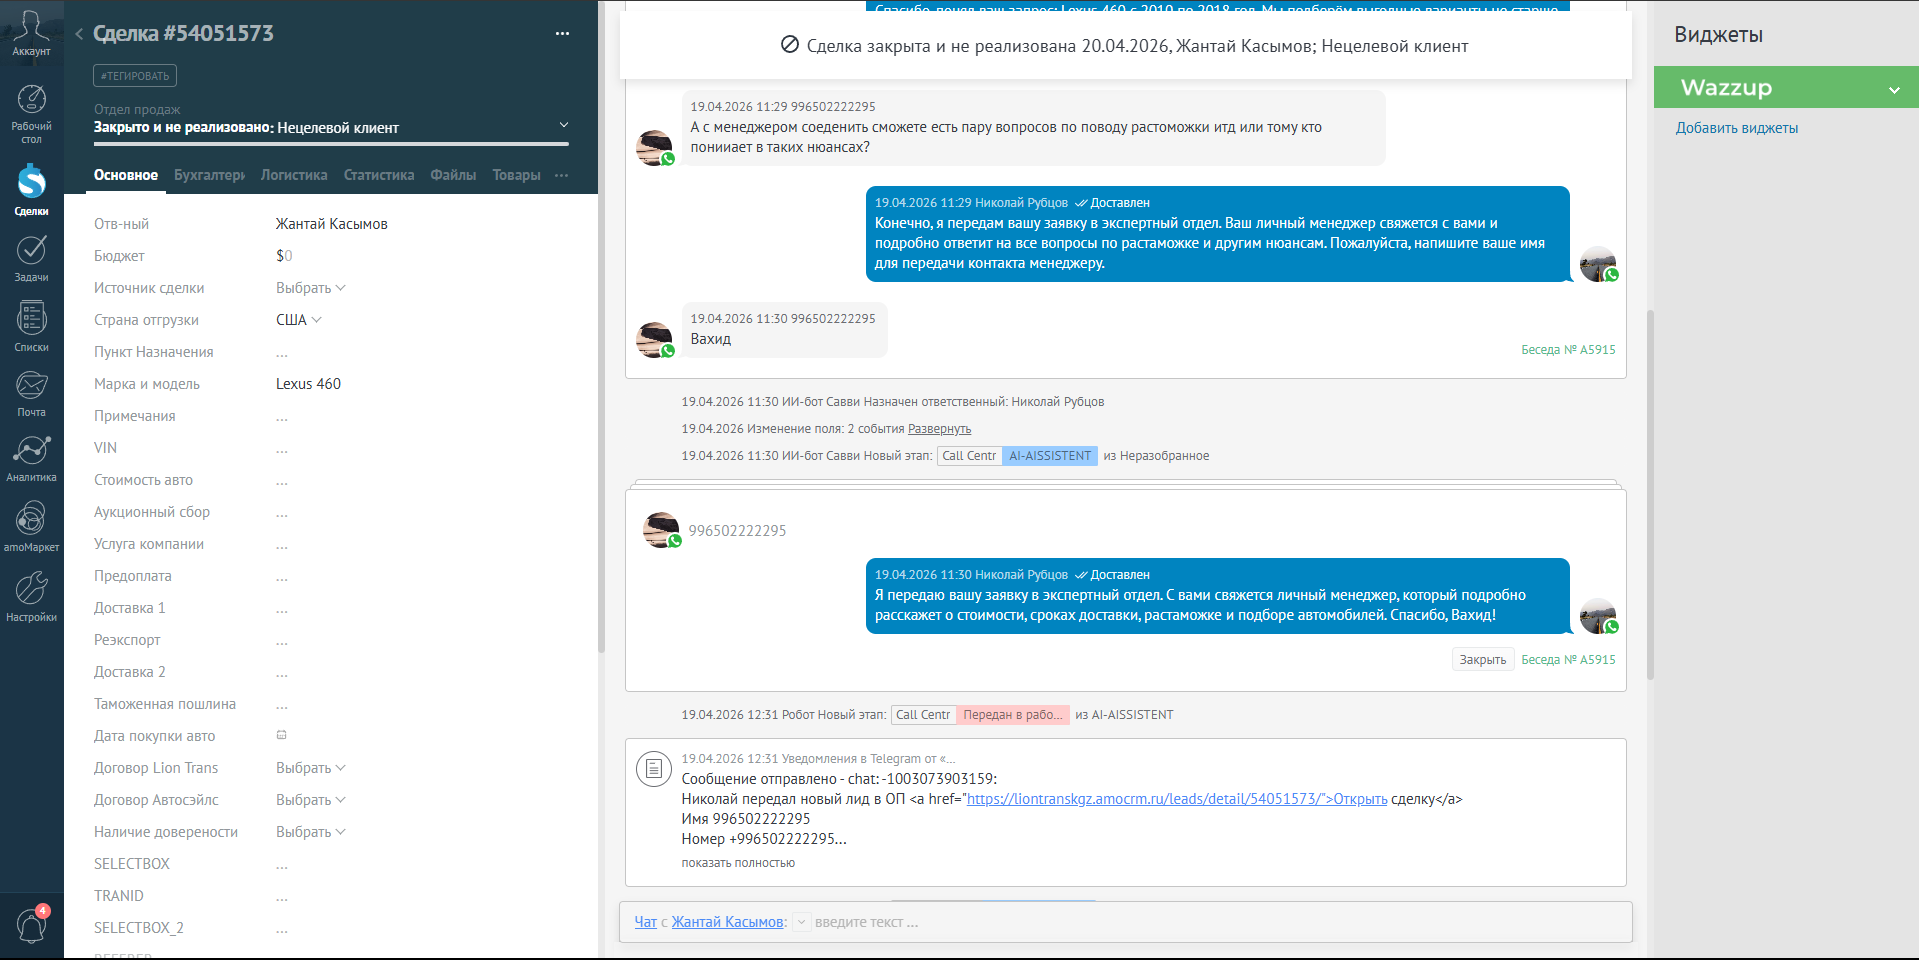This screenshot has width=1919, height=960.
Task: Switch to the Бухгалтерия tab
Action: pyautogui.click(x=209, y=175)
